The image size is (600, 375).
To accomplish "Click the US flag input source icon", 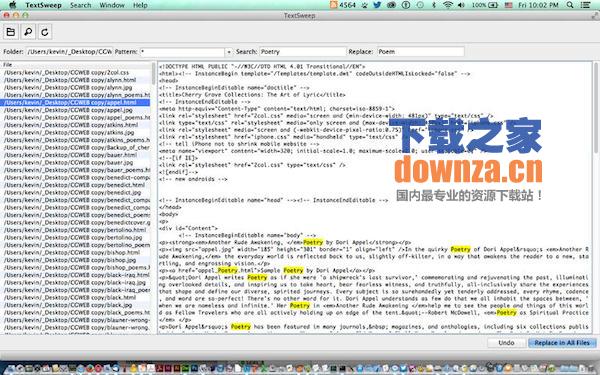I will pyautogui.click(x=508, y=5).
